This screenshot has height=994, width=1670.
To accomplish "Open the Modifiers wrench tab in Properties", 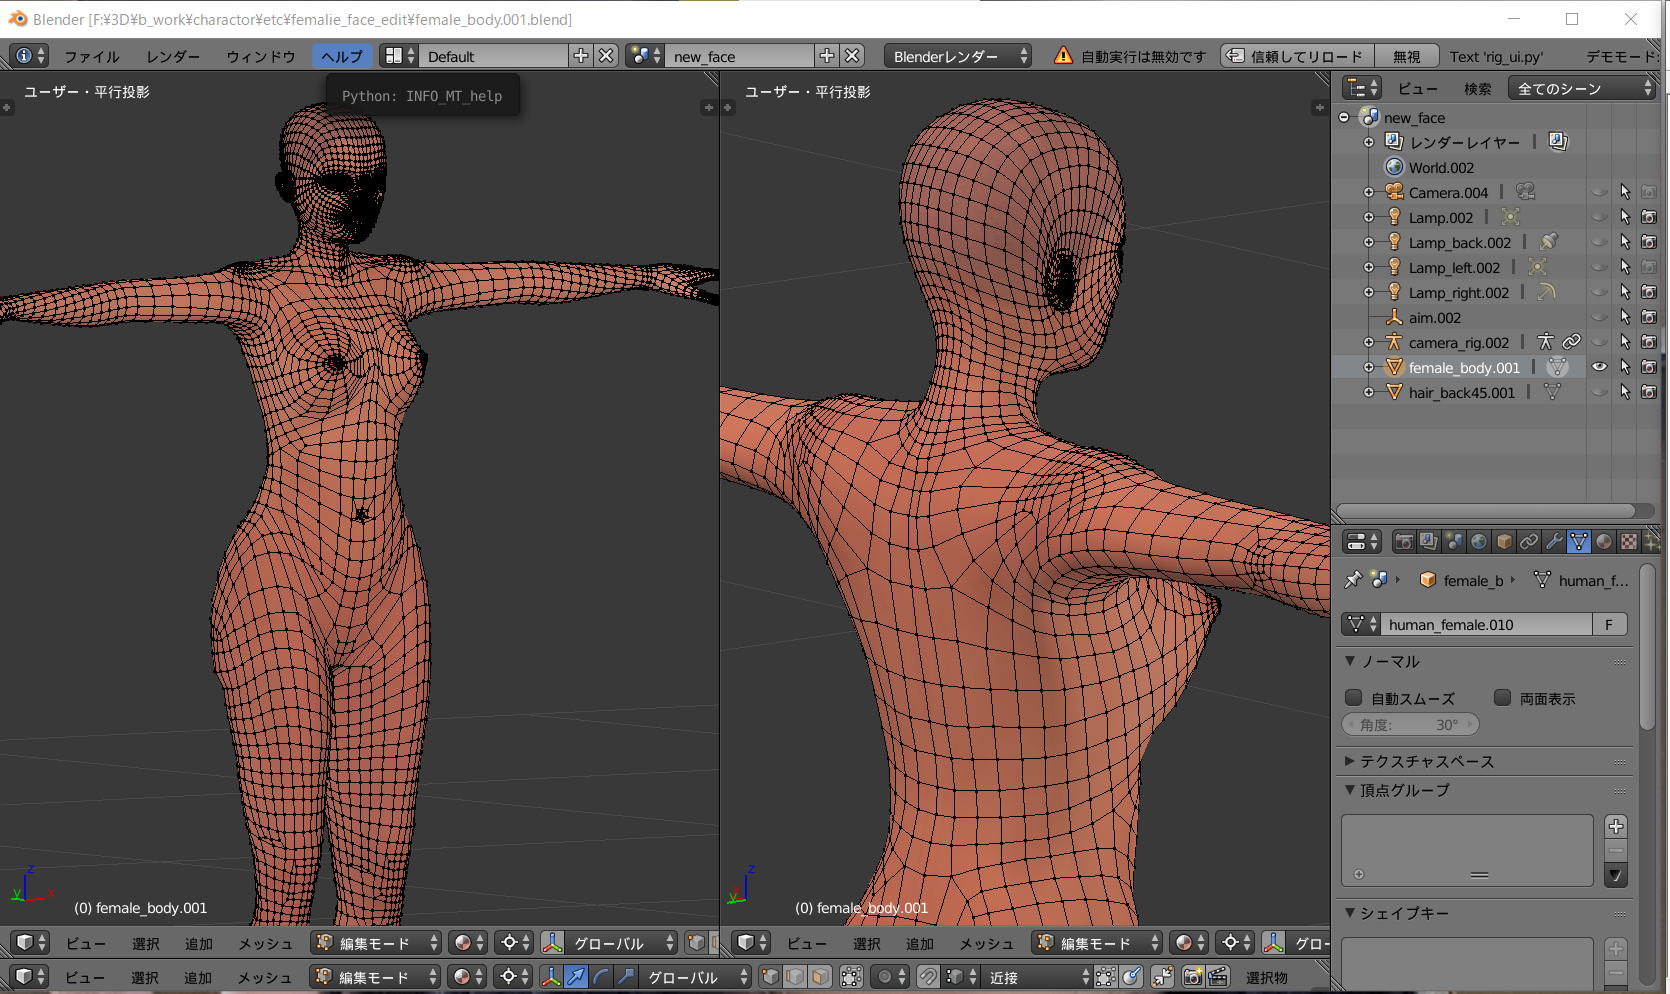I will click(x=1553, y=542).
